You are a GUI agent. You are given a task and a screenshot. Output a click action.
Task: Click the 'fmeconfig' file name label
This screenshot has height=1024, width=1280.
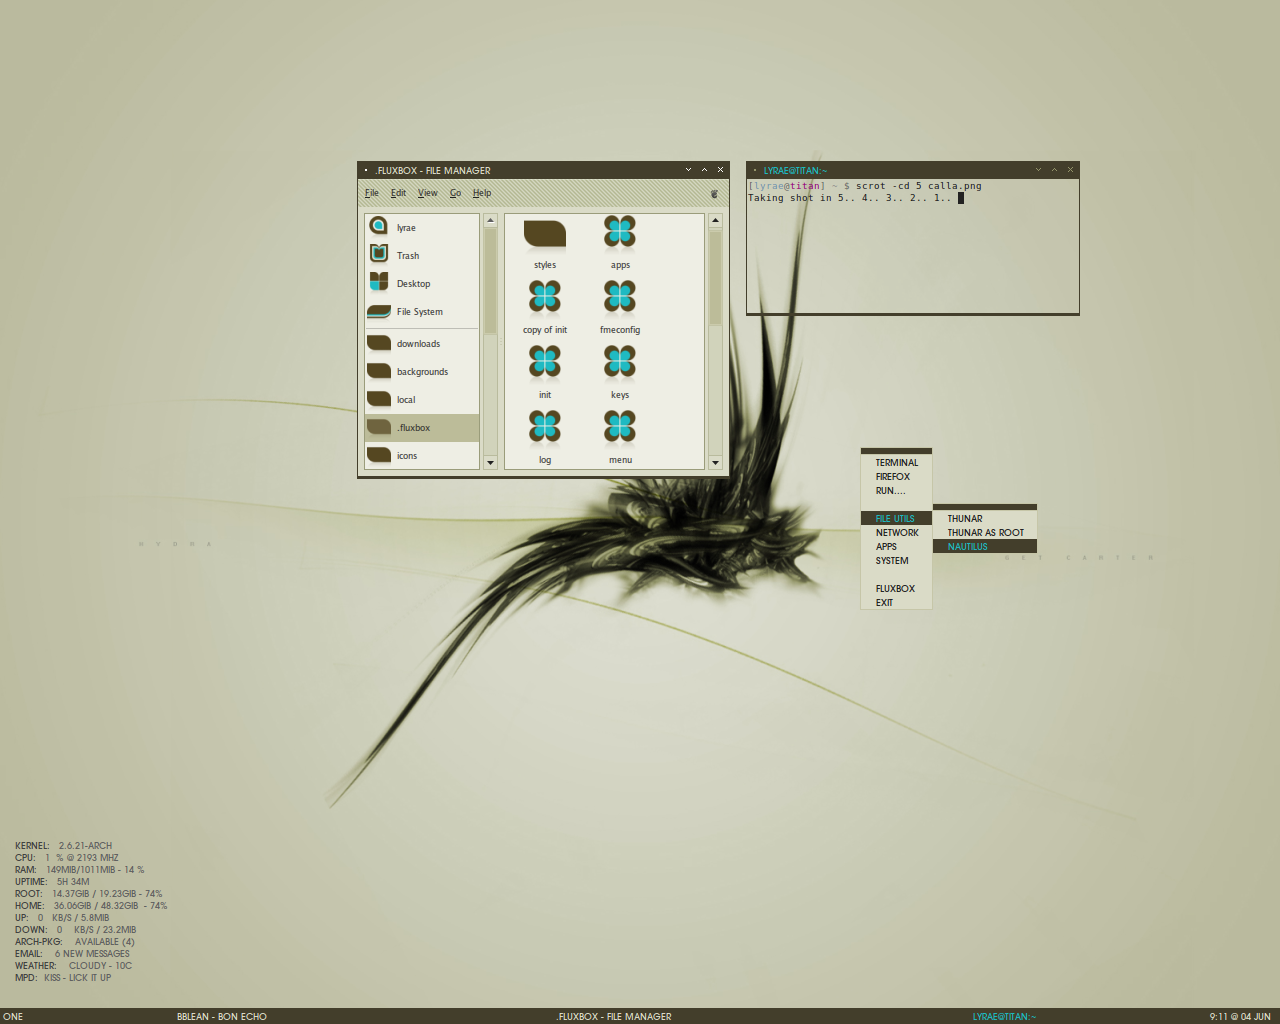pos(620,330)
